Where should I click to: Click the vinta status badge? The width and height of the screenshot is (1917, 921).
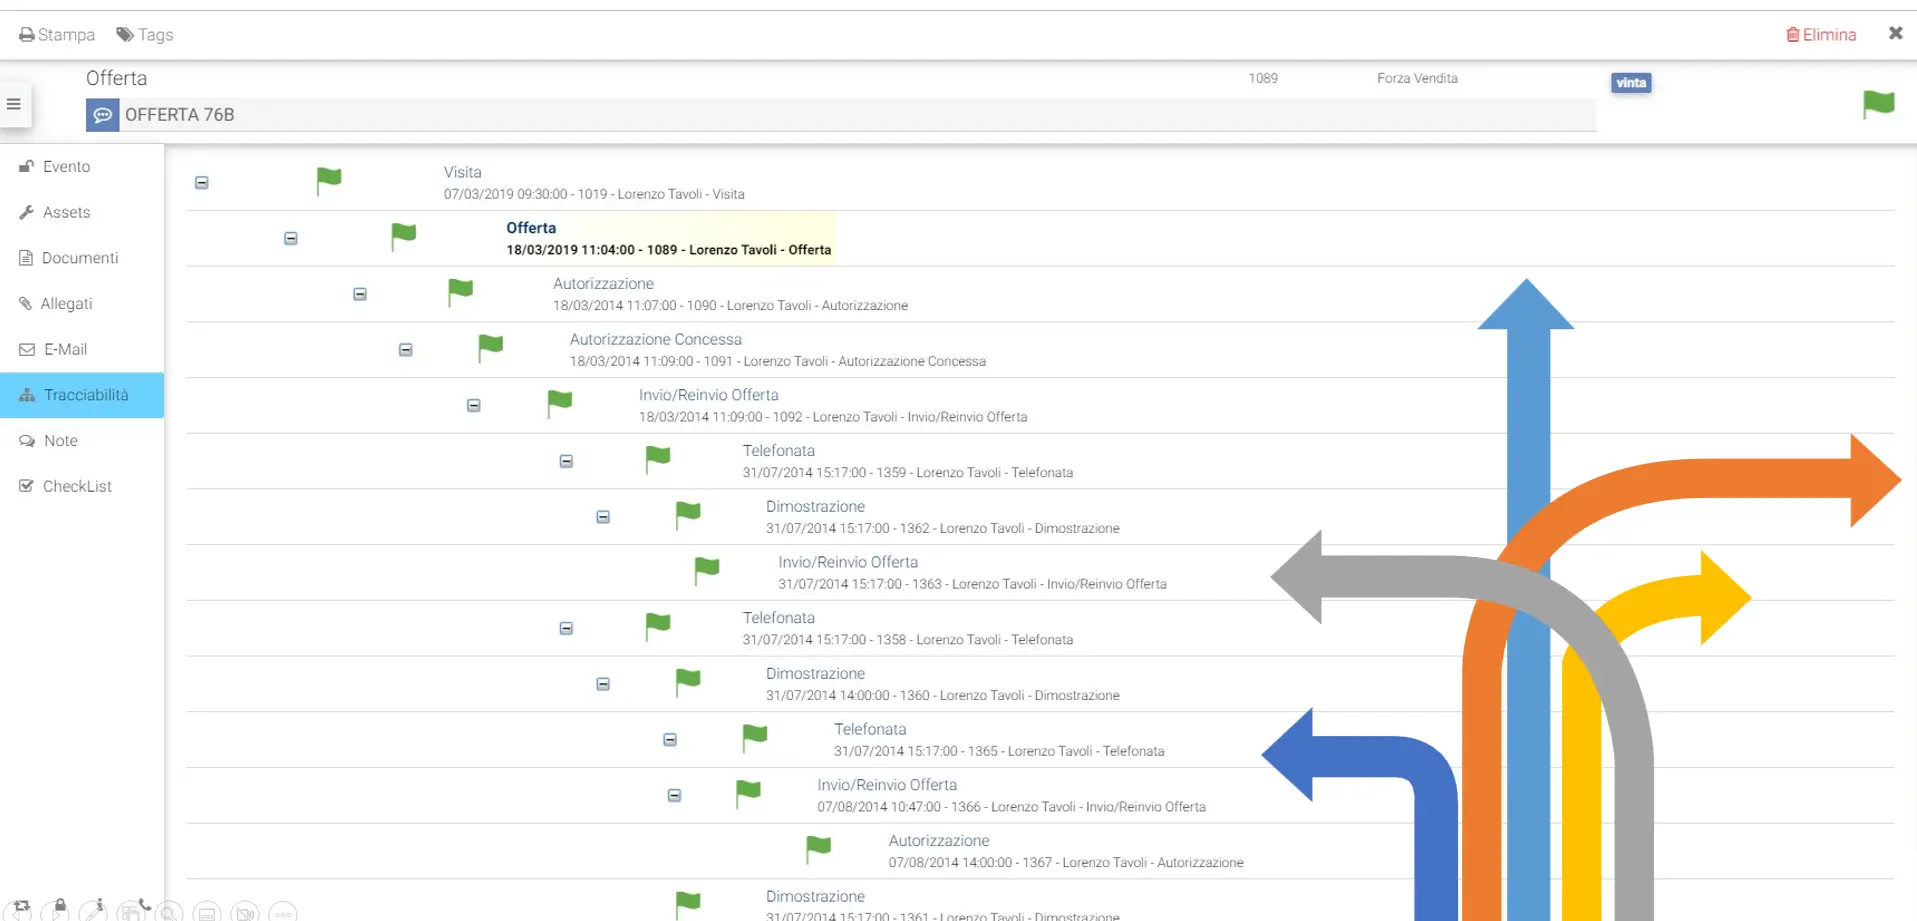[x=1630, y=83]
